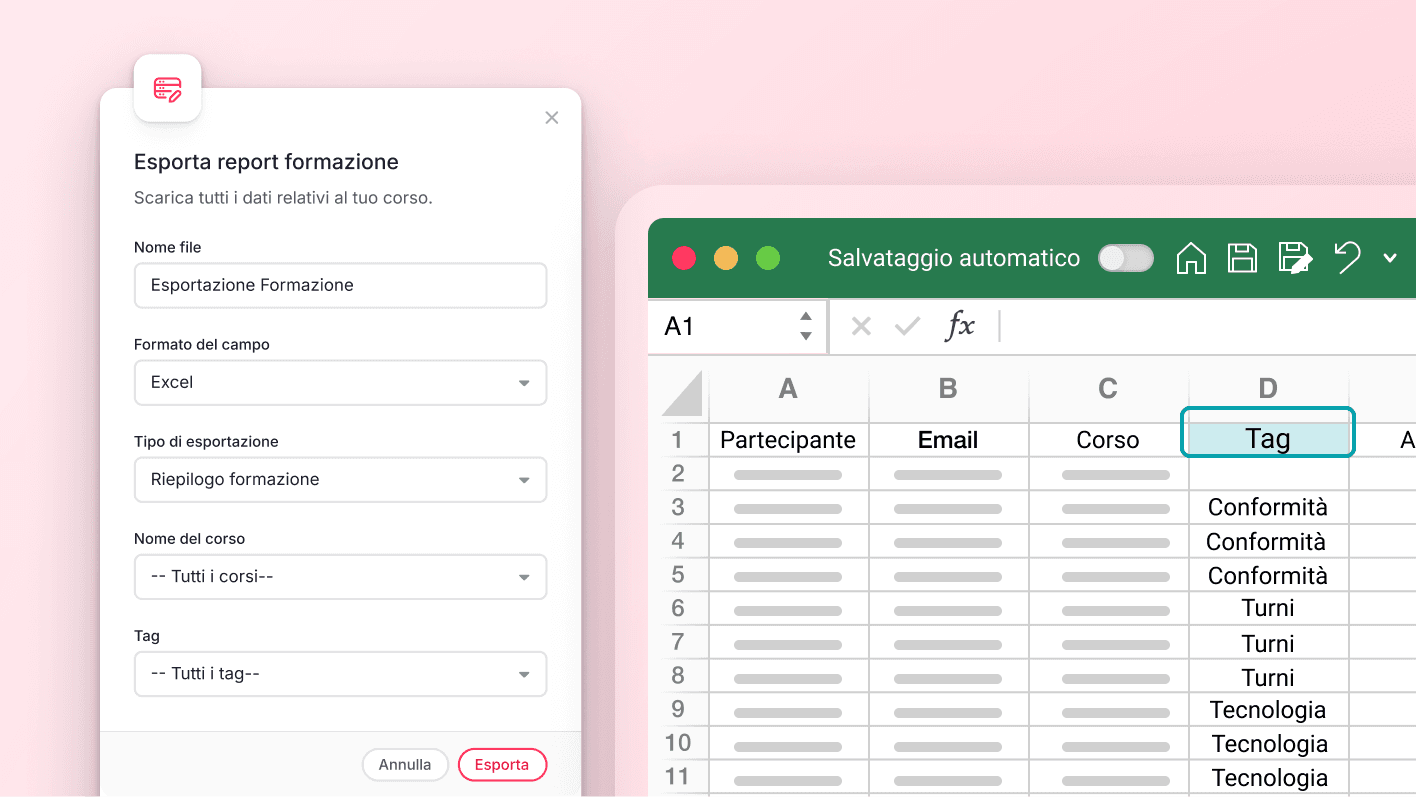Click Tecnologia cell in row 11
Image resolution: width=1416 pixels, height=797 pixels.
pyautogui.click(x=1268, y=778)
